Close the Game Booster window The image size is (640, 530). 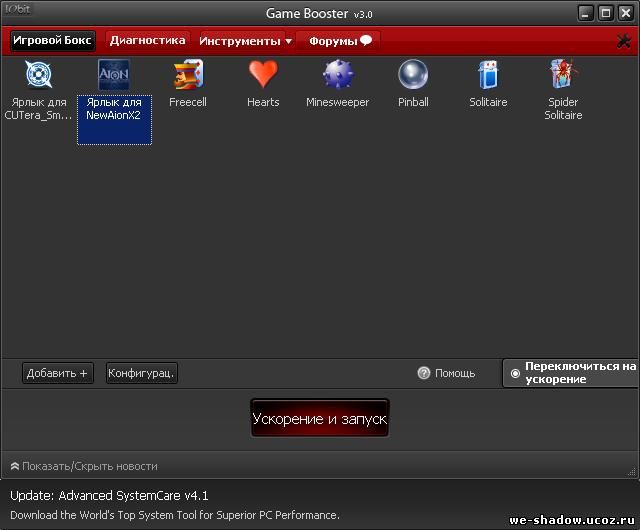tap(626, 13)
